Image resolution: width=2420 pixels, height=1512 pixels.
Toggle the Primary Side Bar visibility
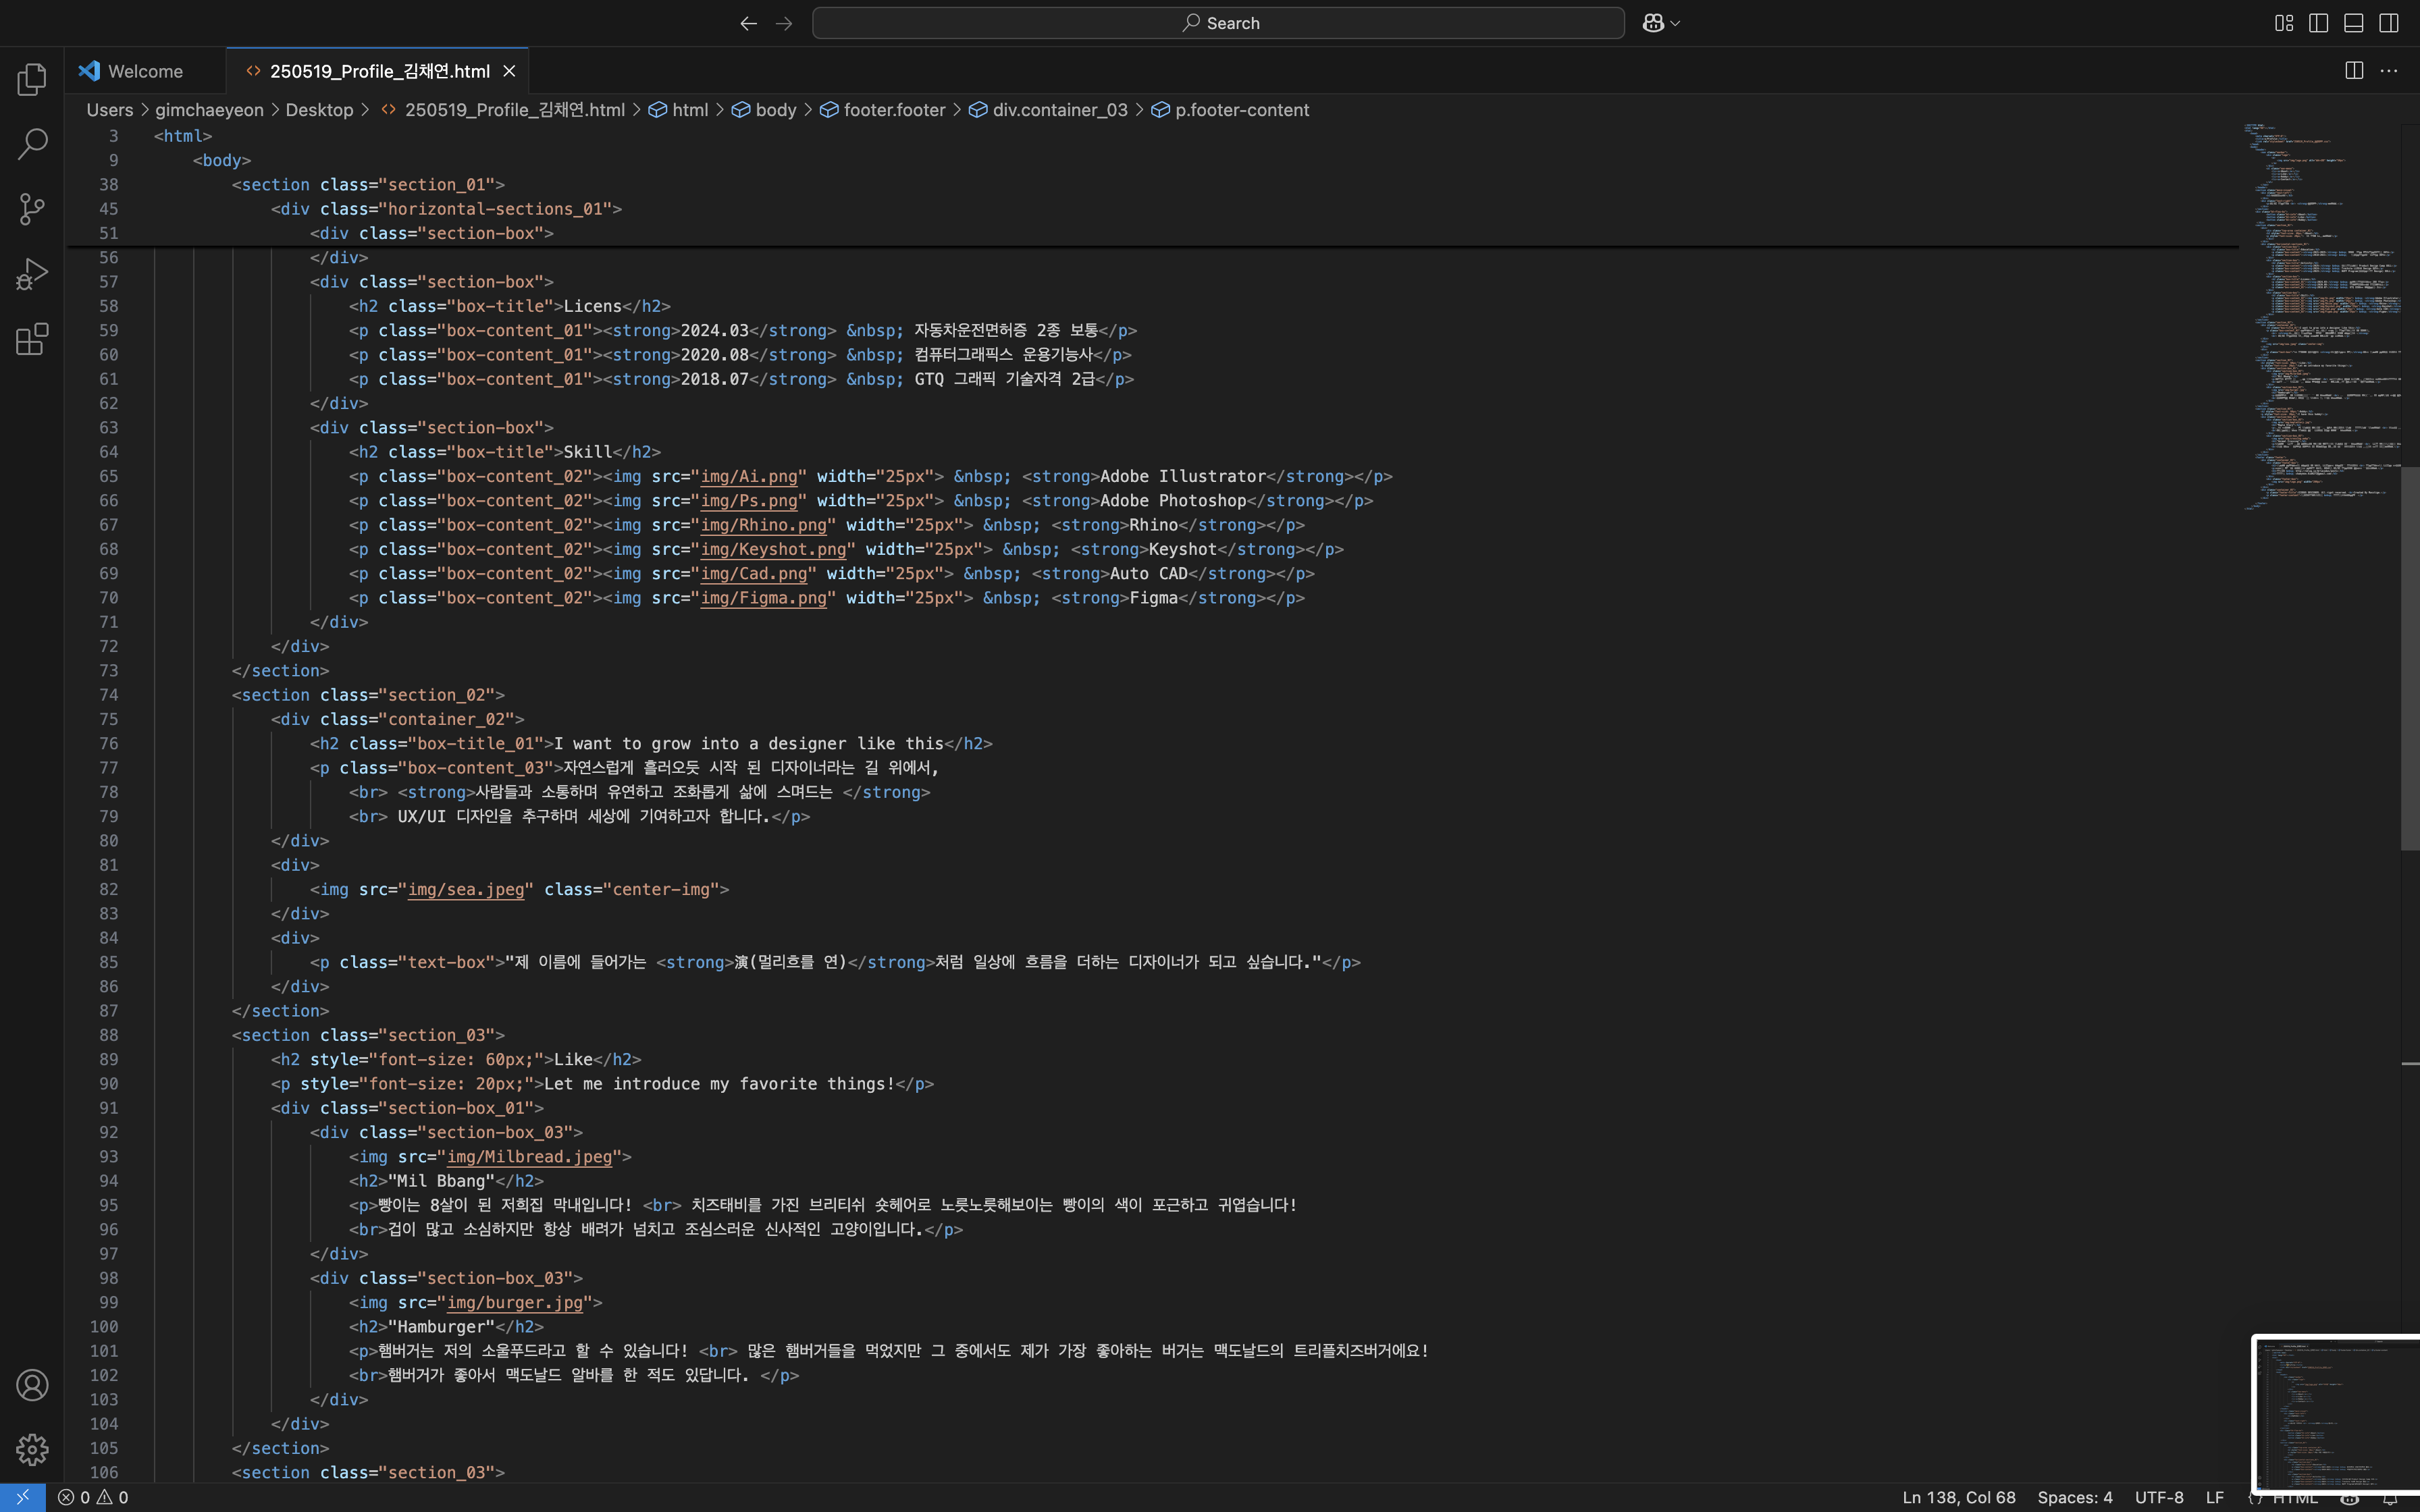[x=2318, y=23]
